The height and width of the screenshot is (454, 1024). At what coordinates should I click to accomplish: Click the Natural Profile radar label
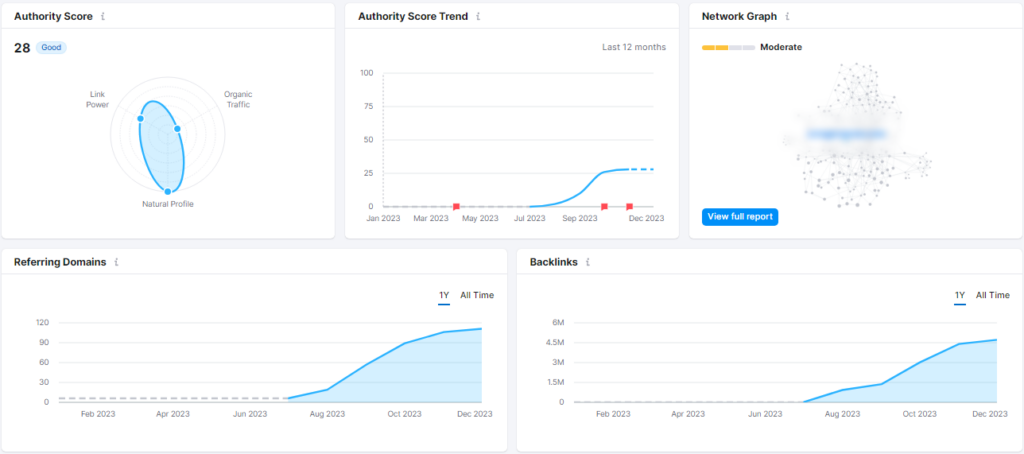[x=168, y=204]
